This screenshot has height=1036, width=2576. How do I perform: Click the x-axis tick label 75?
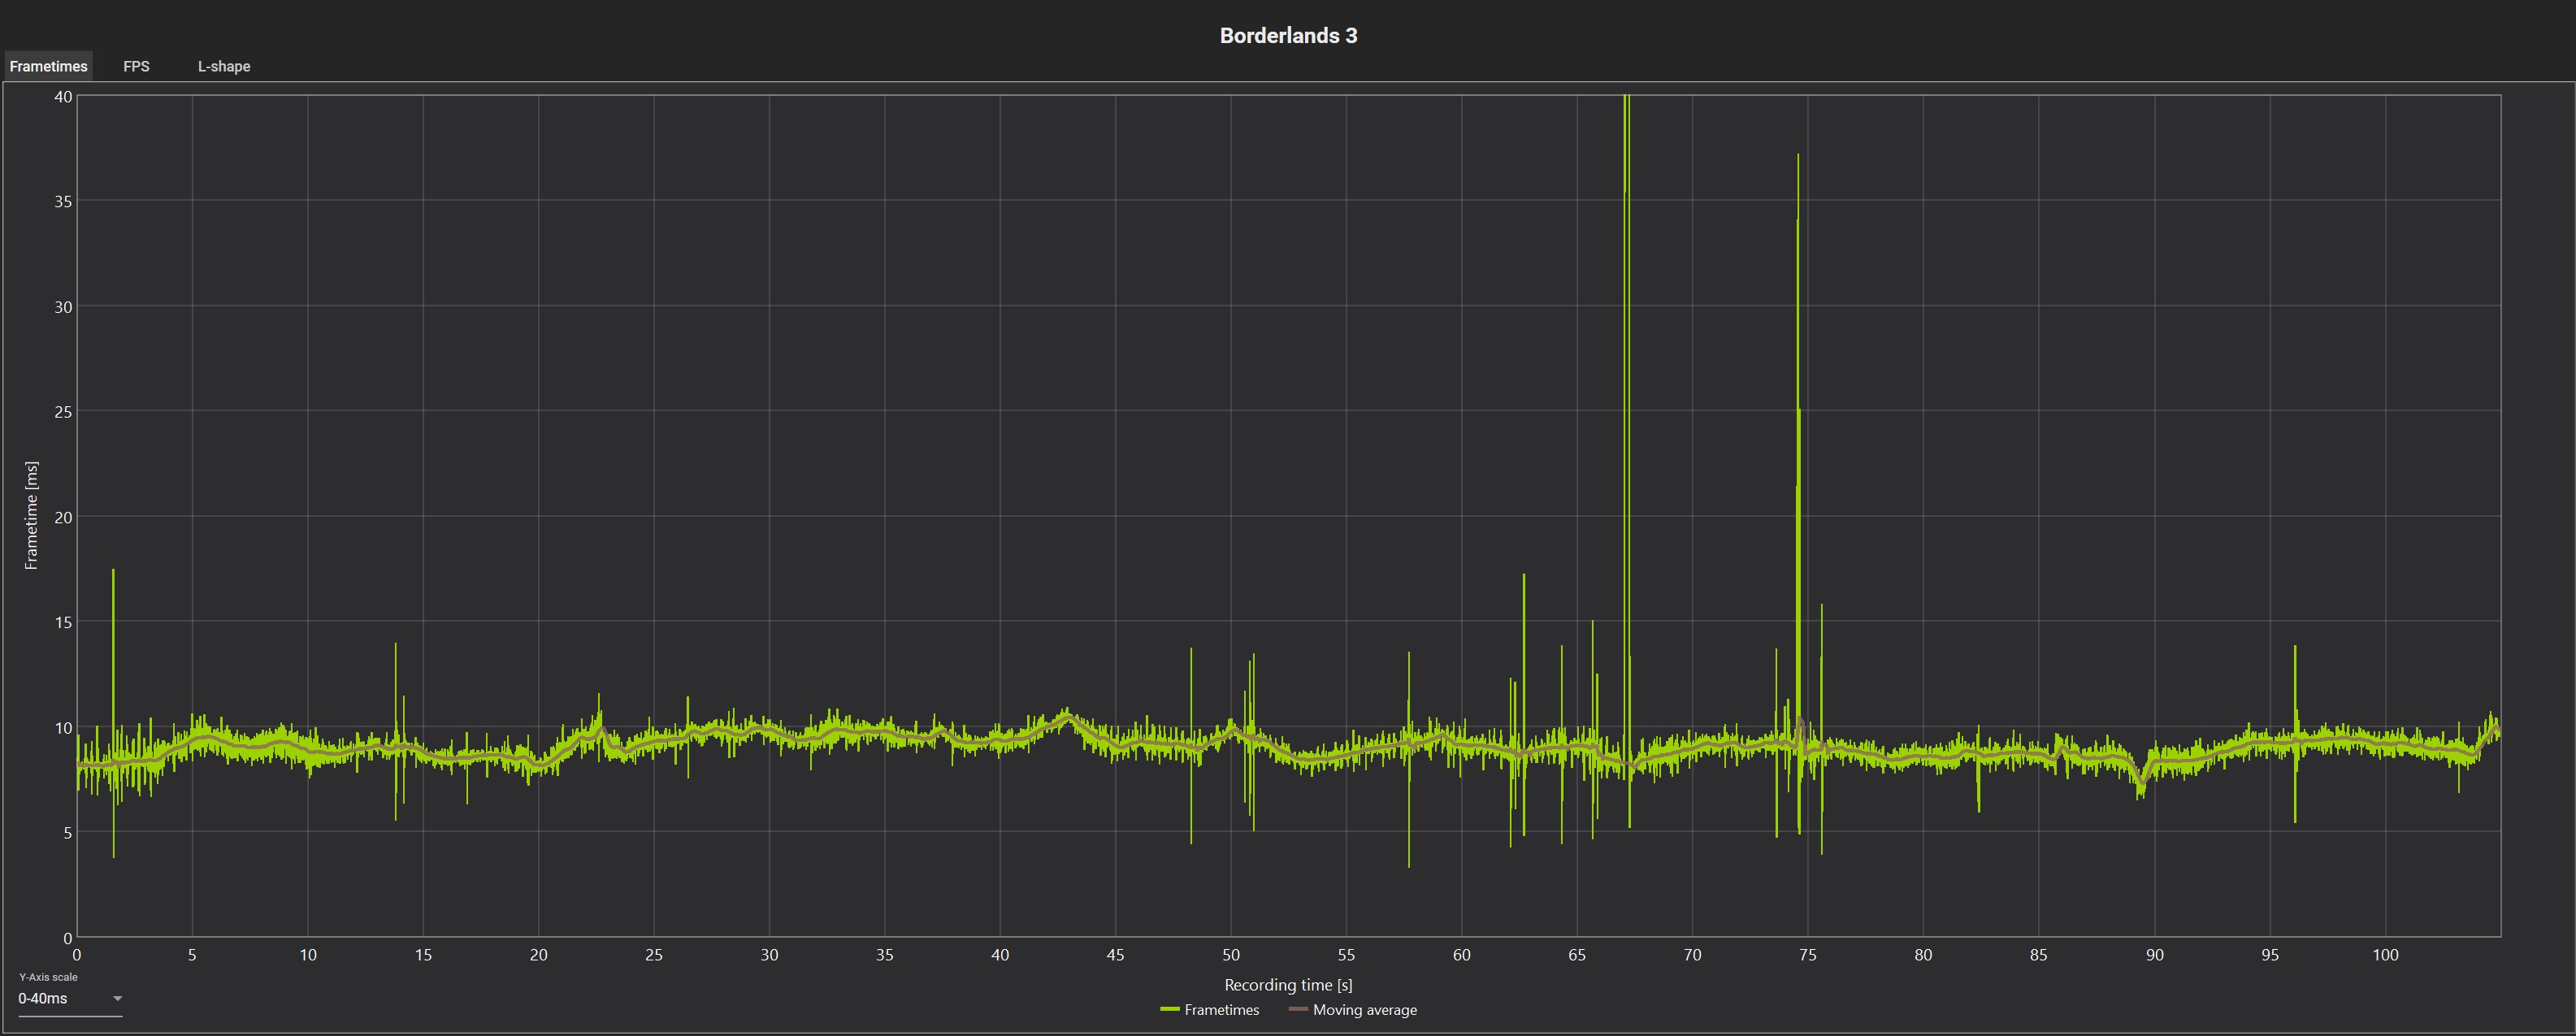[1808, 955]
